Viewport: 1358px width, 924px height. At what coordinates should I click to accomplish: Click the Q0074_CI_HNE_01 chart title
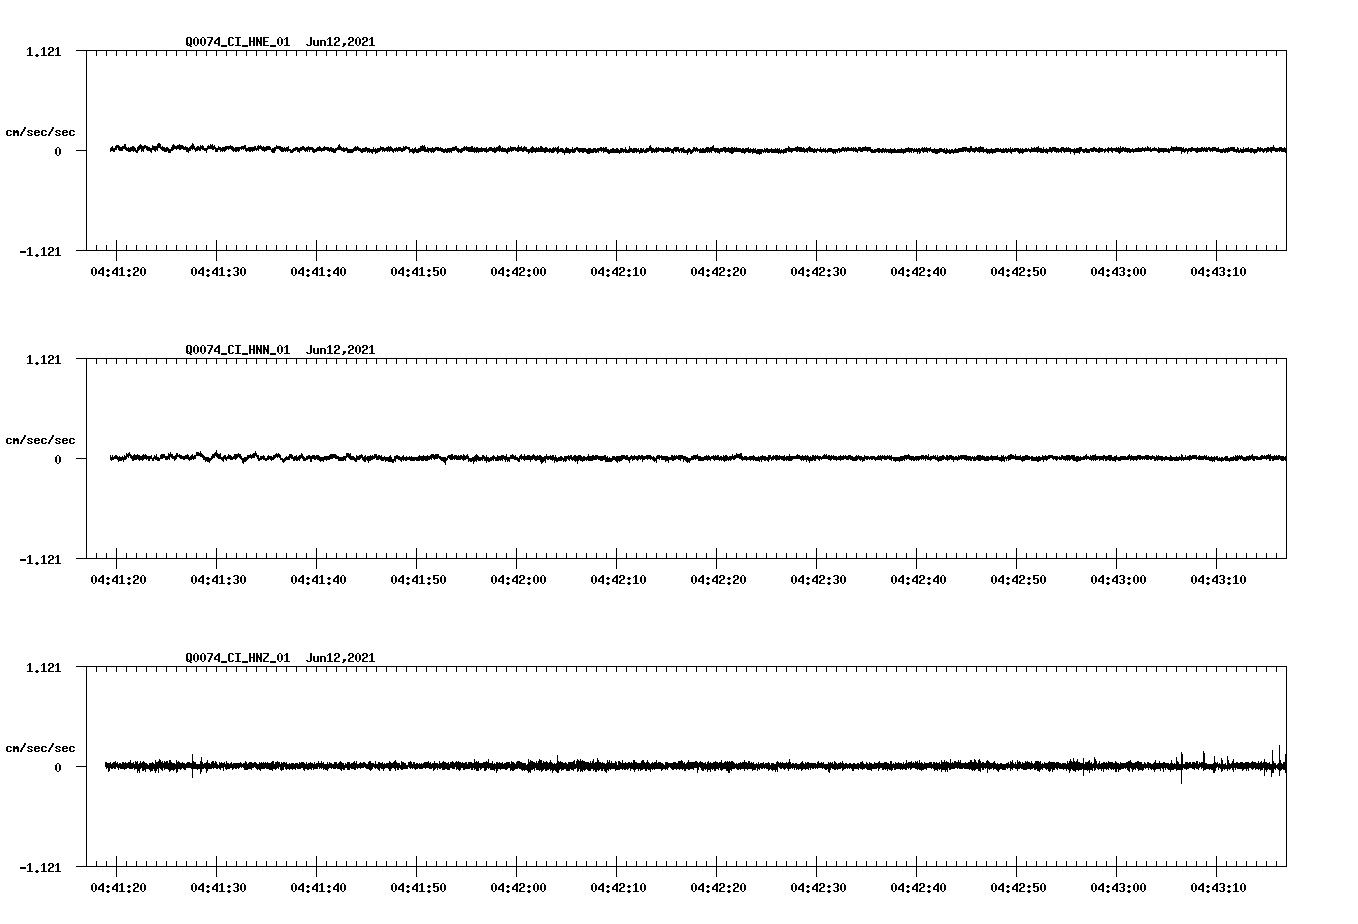[x=238, y=42]
